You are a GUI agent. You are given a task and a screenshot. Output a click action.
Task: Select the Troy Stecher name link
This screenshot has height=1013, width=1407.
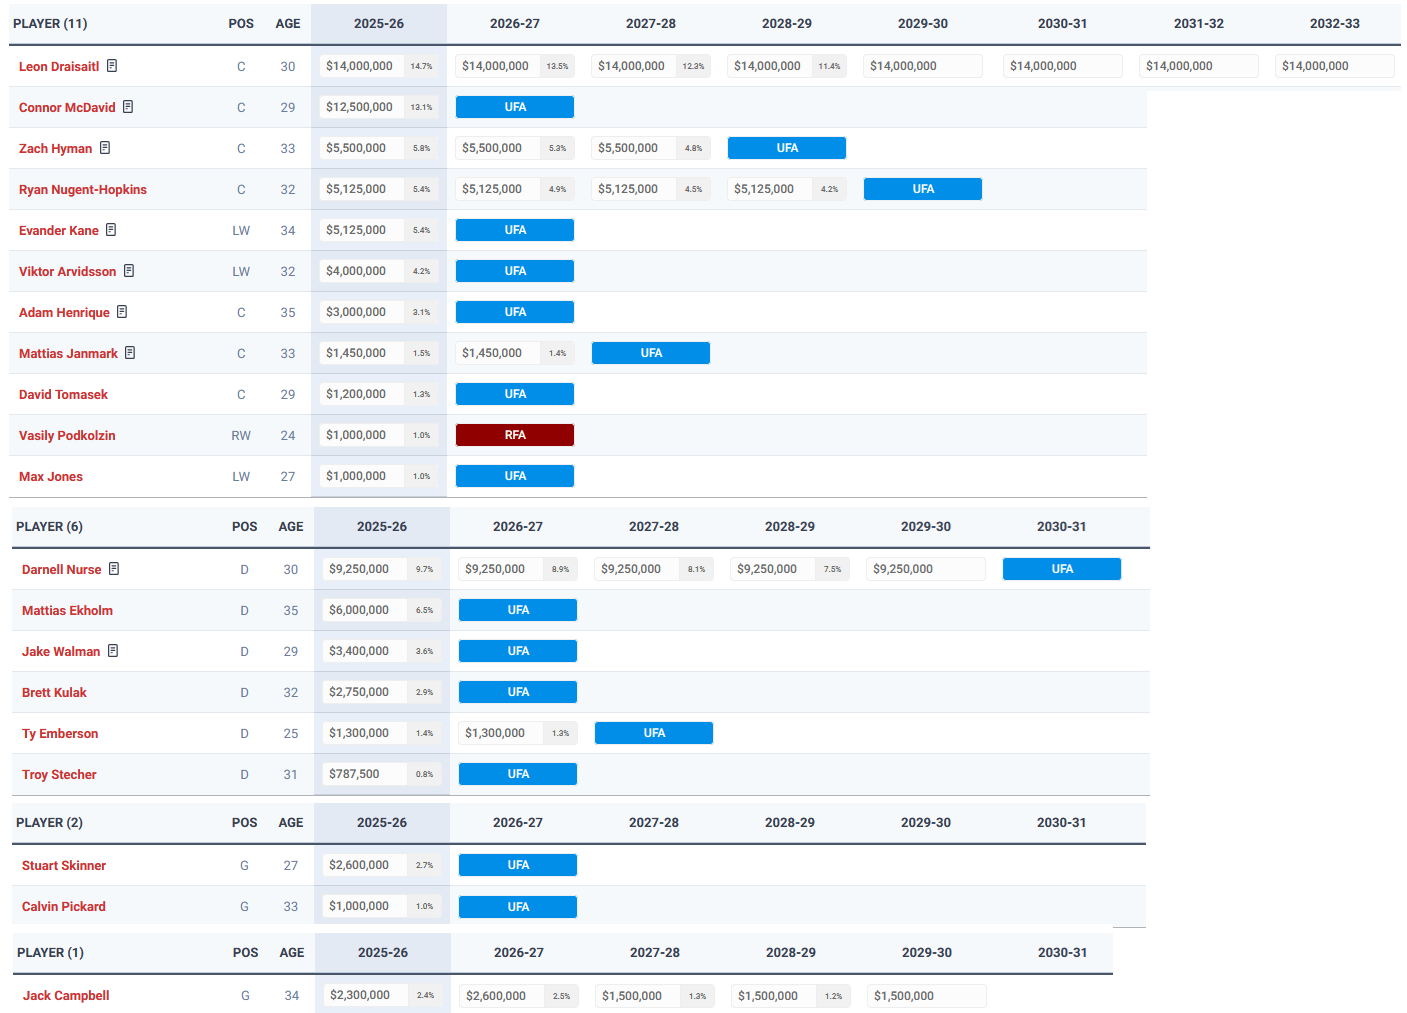click(x=59, y=775)
